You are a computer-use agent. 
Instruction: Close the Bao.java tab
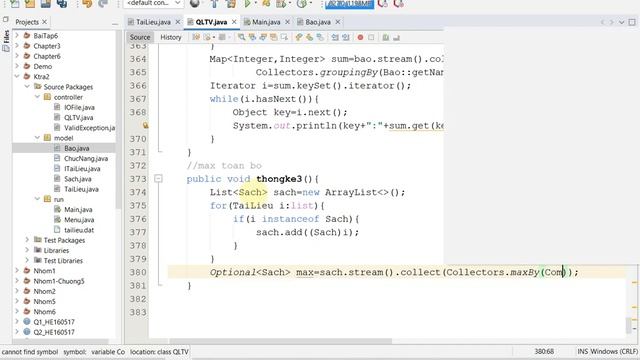(x=338, y=22)
